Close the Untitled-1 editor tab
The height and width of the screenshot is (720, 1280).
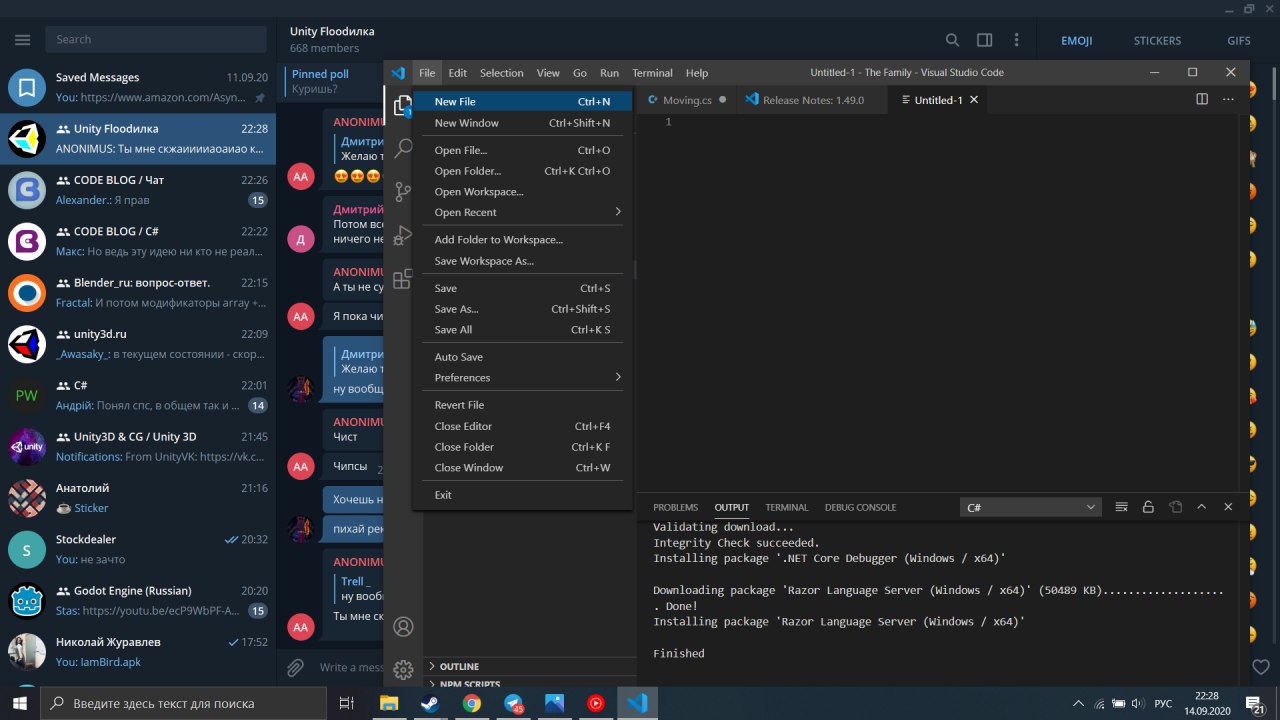974,100
